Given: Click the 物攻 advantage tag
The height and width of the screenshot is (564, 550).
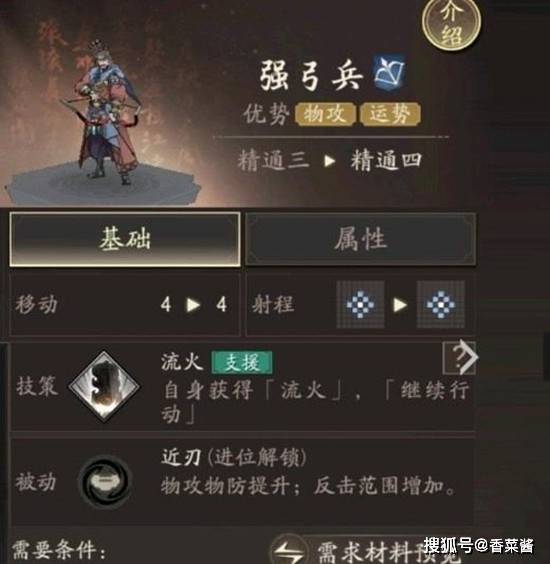Looking at the screenshot, I should pyautogui.click(x=325, y=114).
